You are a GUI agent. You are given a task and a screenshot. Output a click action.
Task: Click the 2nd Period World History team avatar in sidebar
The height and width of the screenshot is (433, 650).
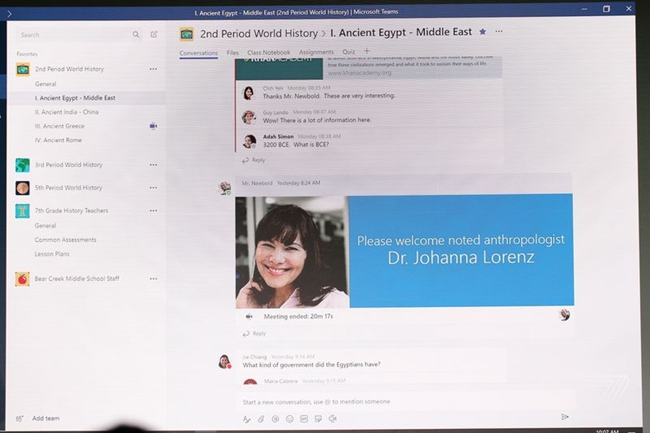point(23,69)
